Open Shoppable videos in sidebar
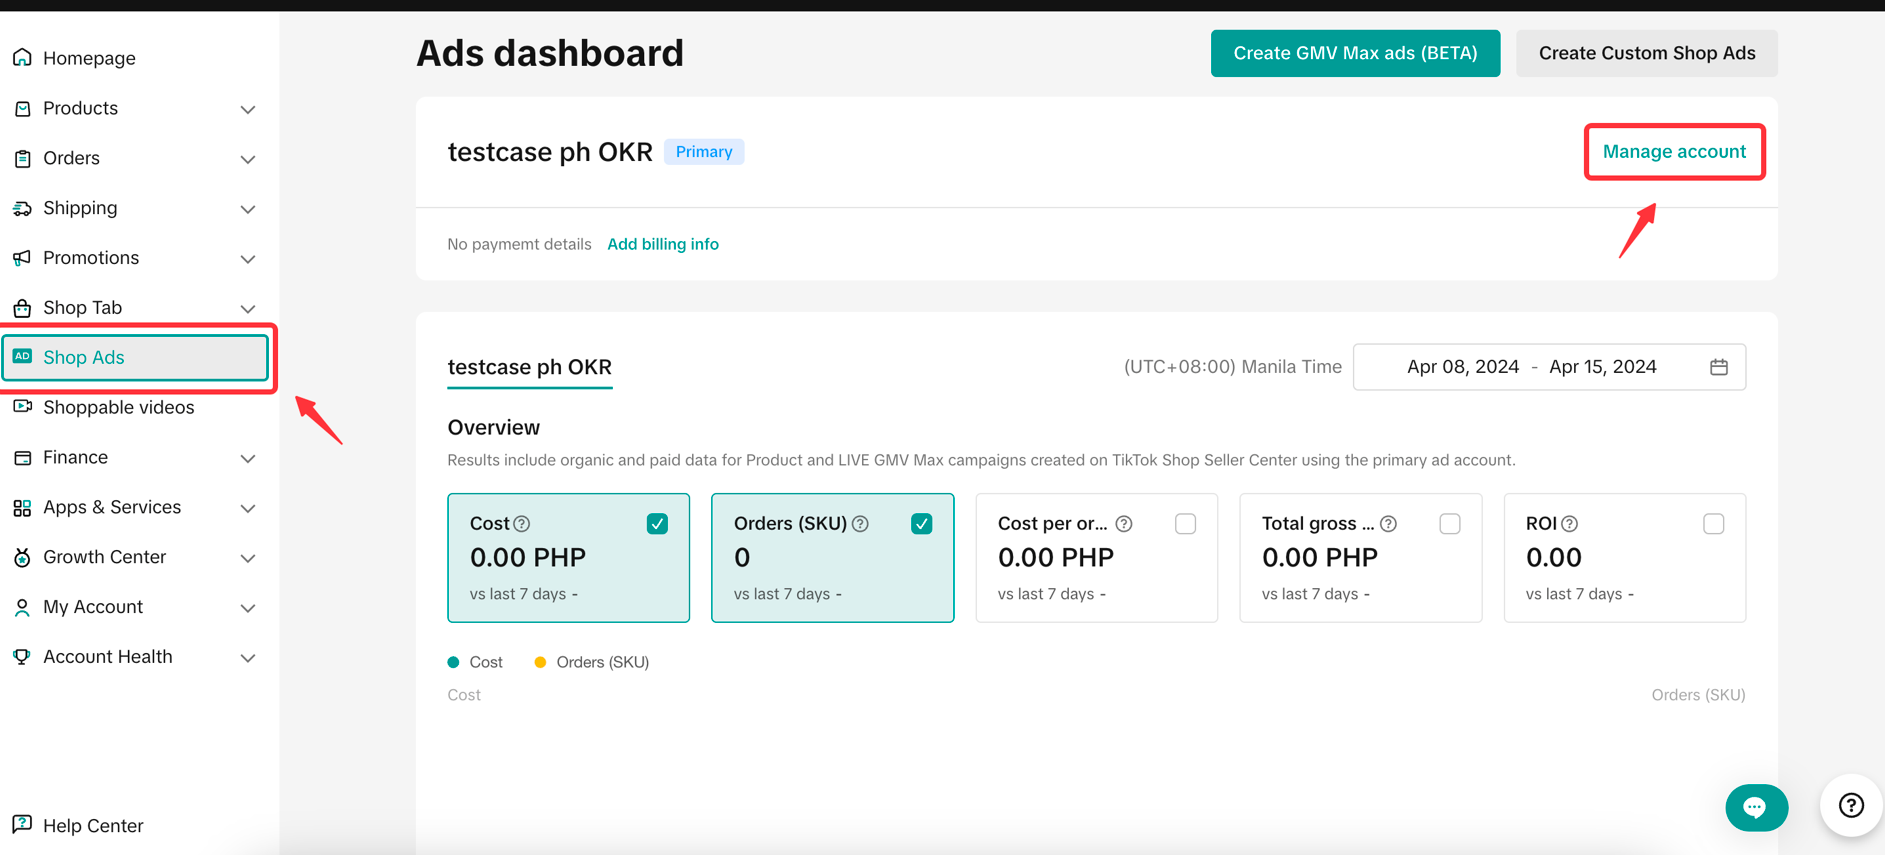Screen dimensions: 1885x855 (x=118, y=408)
